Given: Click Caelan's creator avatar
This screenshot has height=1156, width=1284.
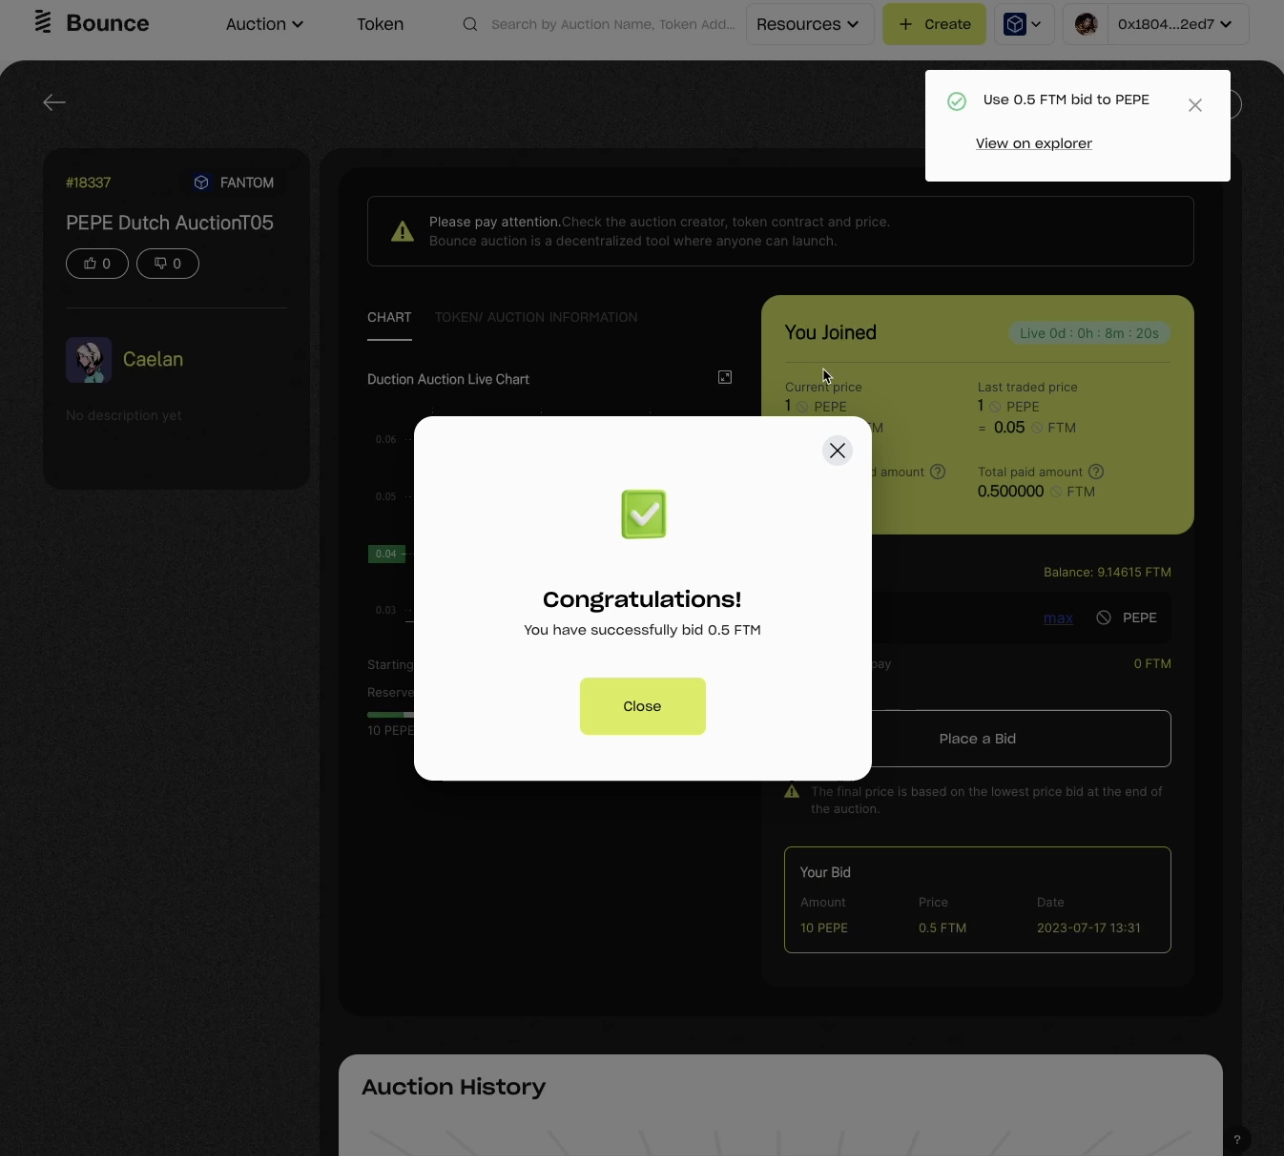Looking at the screenshot, I should click(89, 360).
